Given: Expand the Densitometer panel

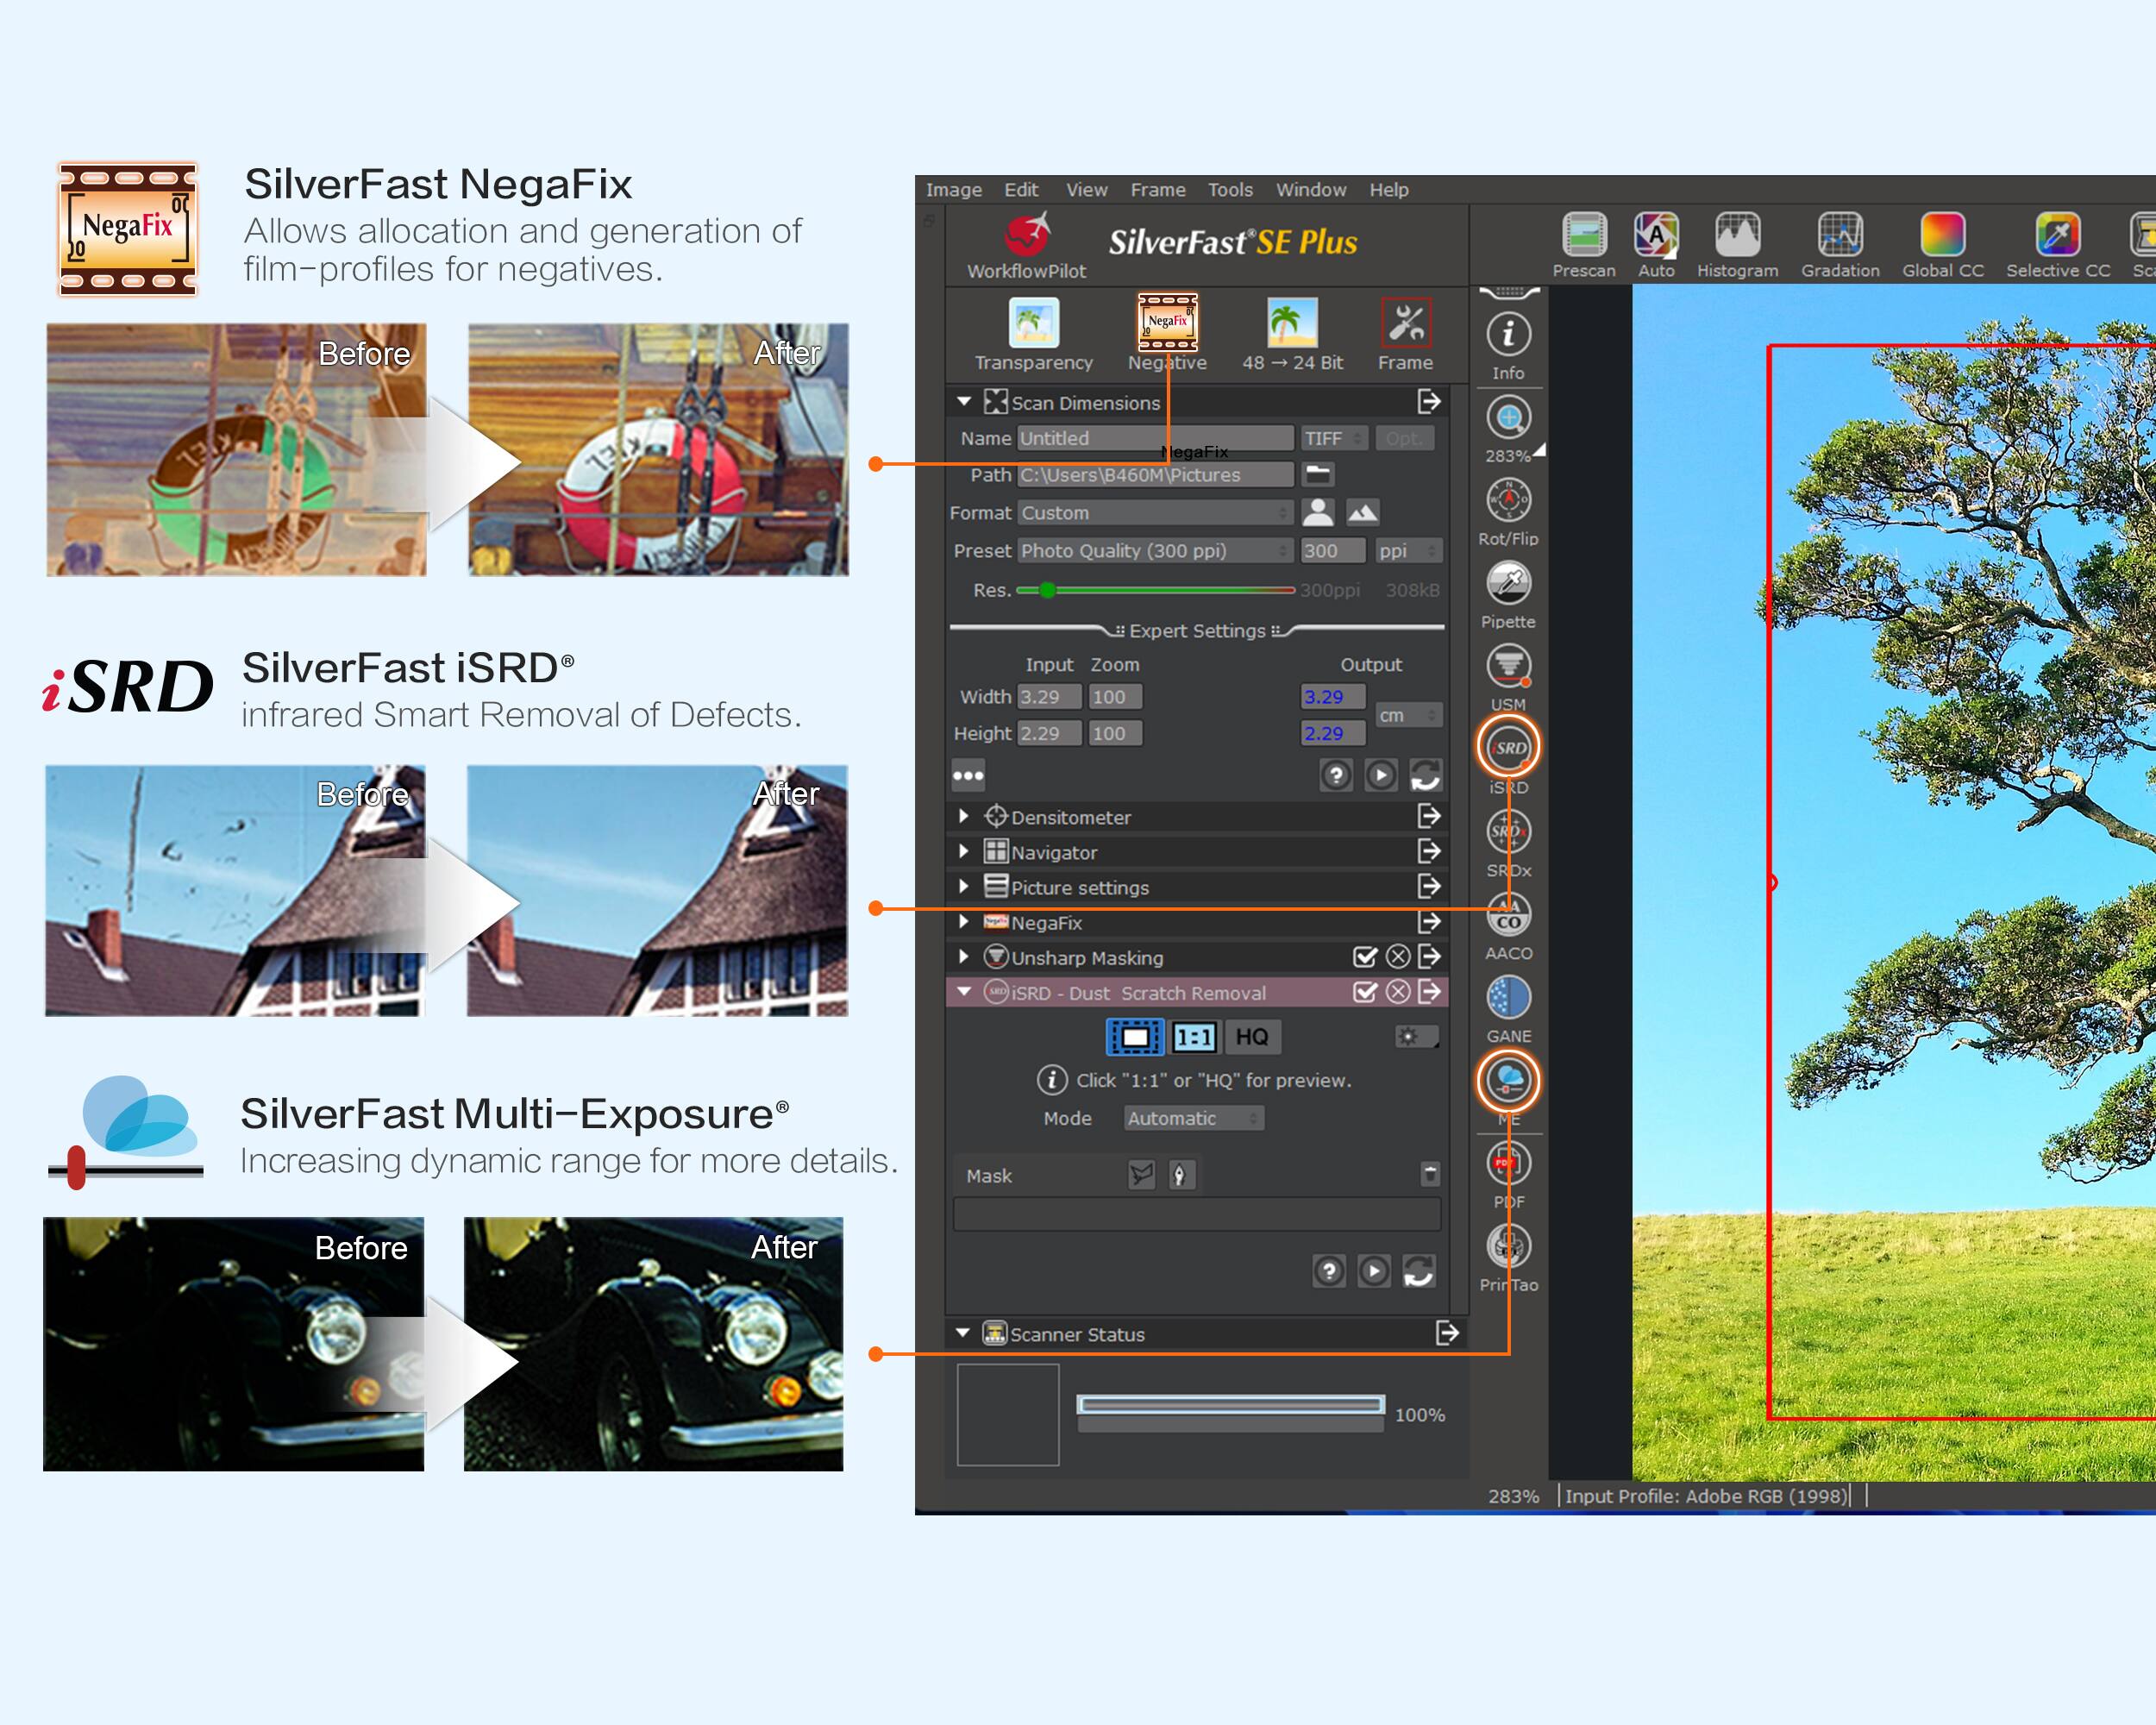Looking at the screenshot, I should click(964, 817).
